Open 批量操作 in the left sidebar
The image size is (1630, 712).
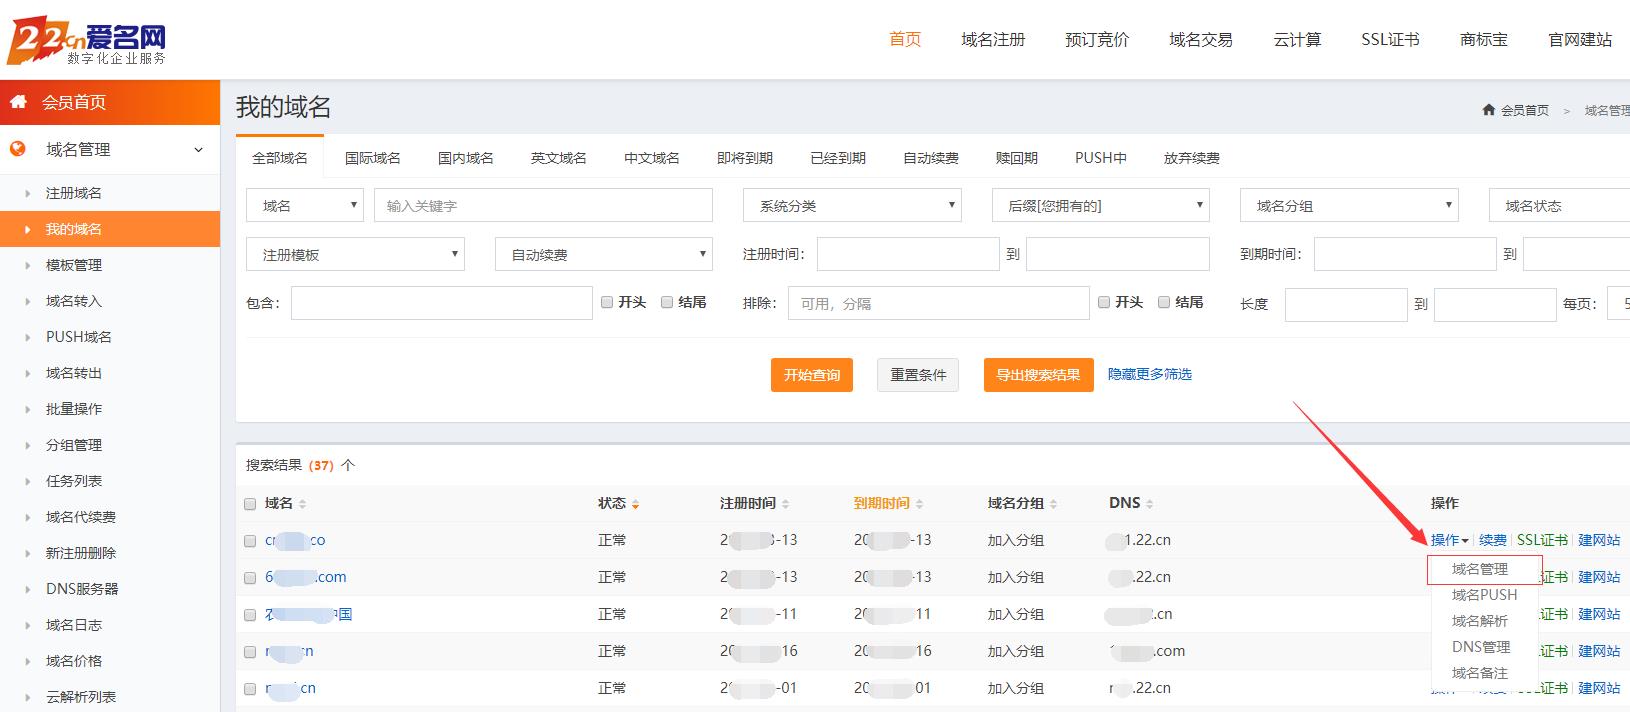tap(74, 409)
